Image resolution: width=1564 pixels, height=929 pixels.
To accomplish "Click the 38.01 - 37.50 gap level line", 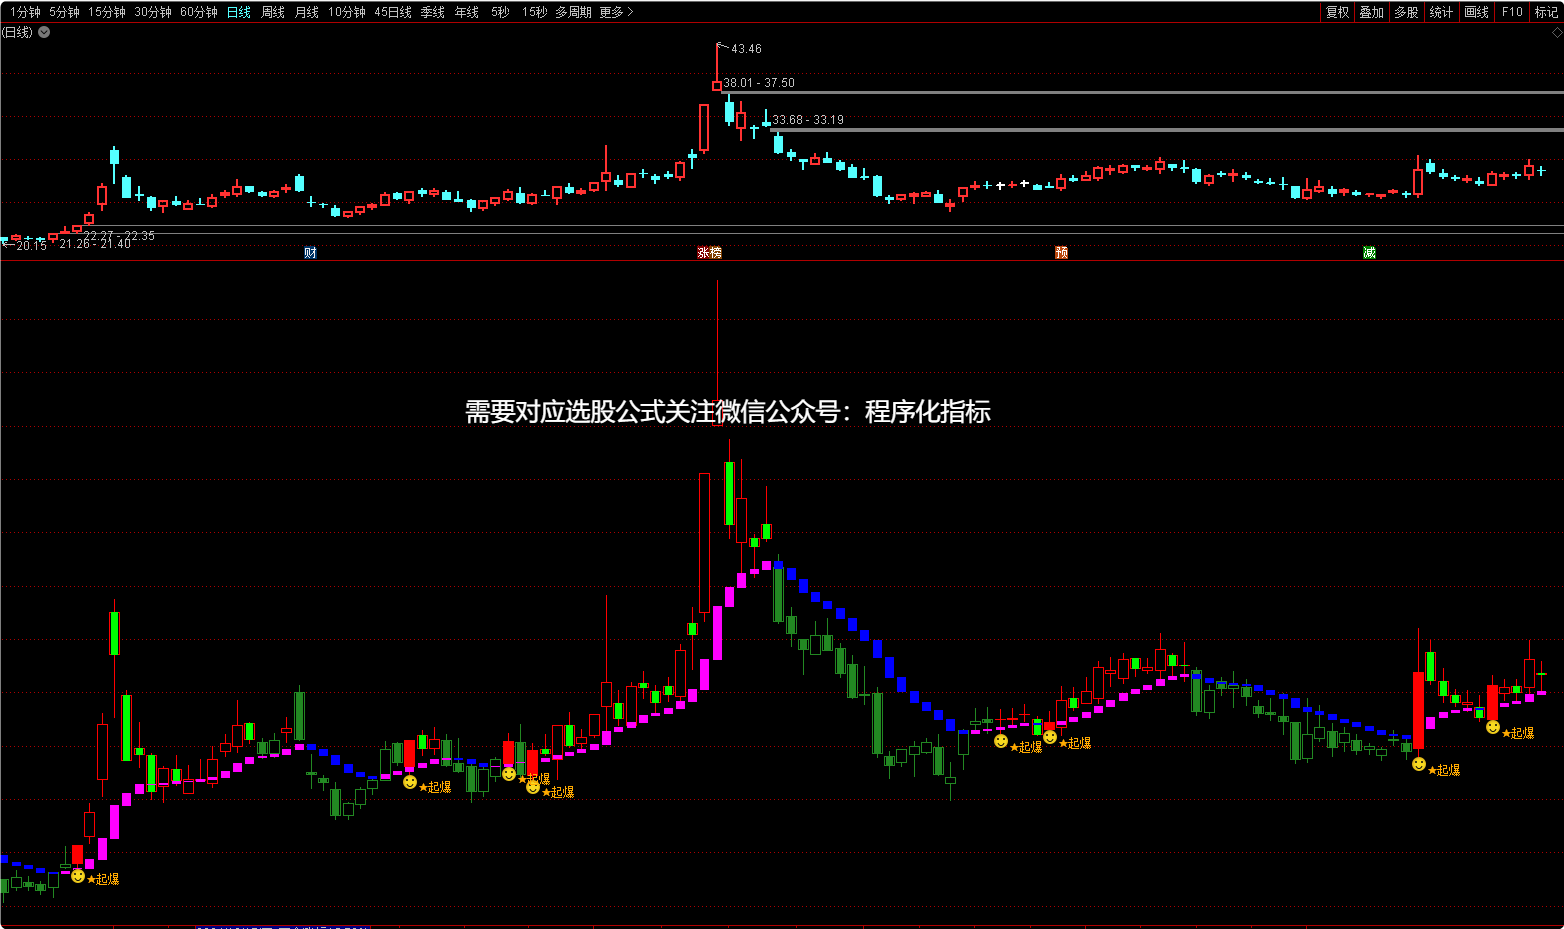I will coord(1100,92).
